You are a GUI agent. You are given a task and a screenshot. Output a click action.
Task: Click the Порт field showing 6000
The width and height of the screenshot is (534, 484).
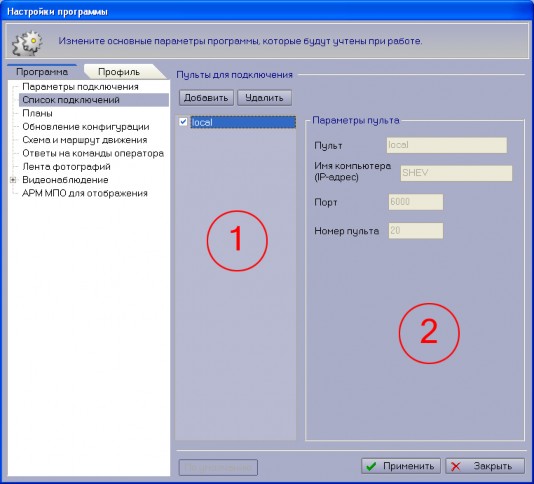(x=416, y=202)
